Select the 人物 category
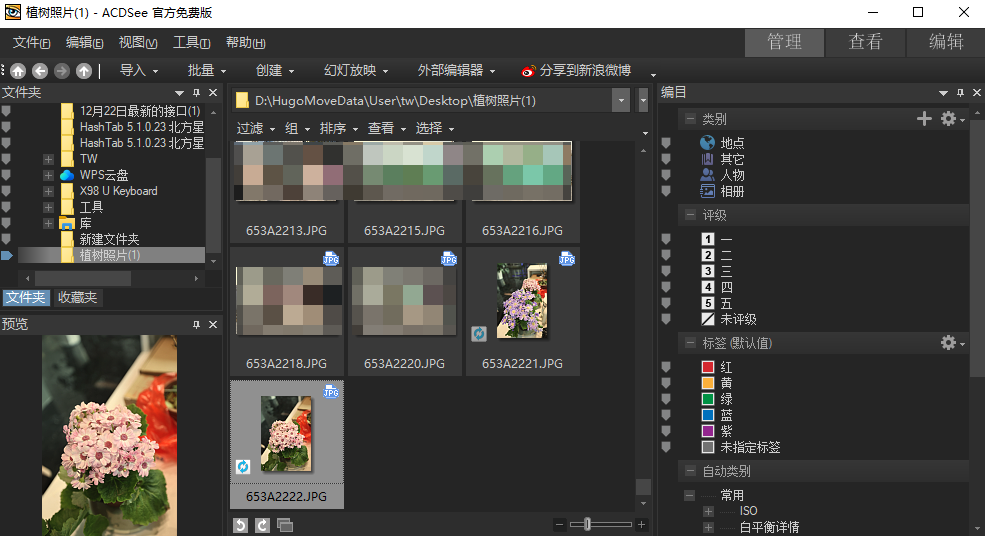The height and width of the screenshot is (536, 985). click(732, 175)
